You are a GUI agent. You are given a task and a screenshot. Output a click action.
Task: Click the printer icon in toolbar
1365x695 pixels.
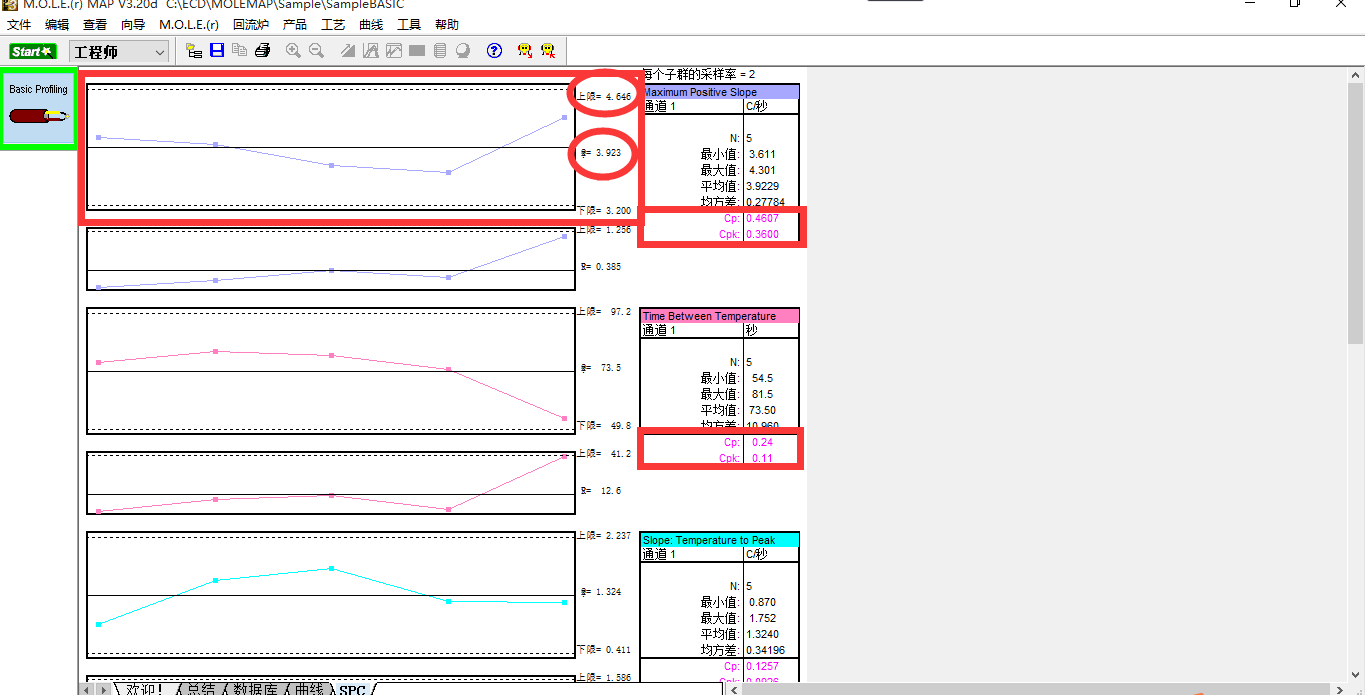point(262,51)
